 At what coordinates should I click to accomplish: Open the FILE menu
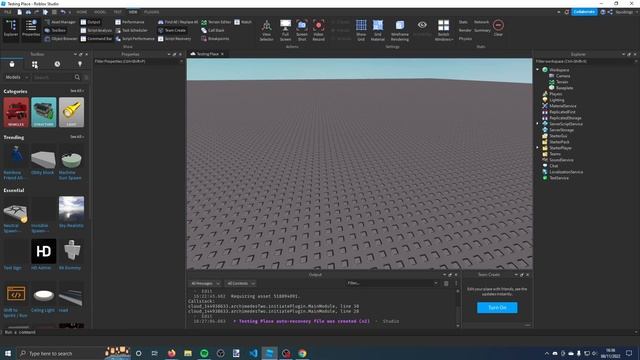[8, 12]
